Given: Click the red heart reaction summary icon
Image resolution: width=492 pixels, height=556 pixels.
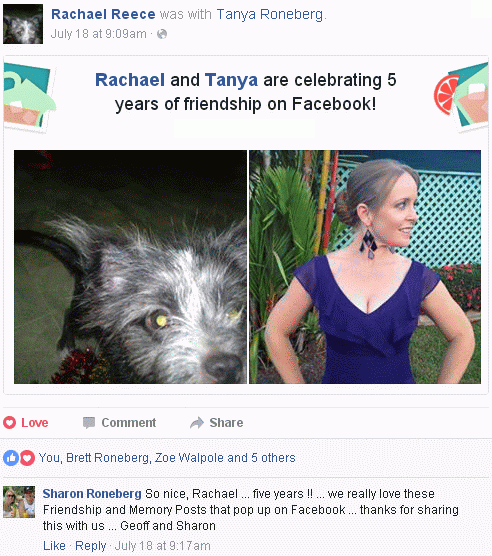Looking at the screenshot, I should click(27, 458).
